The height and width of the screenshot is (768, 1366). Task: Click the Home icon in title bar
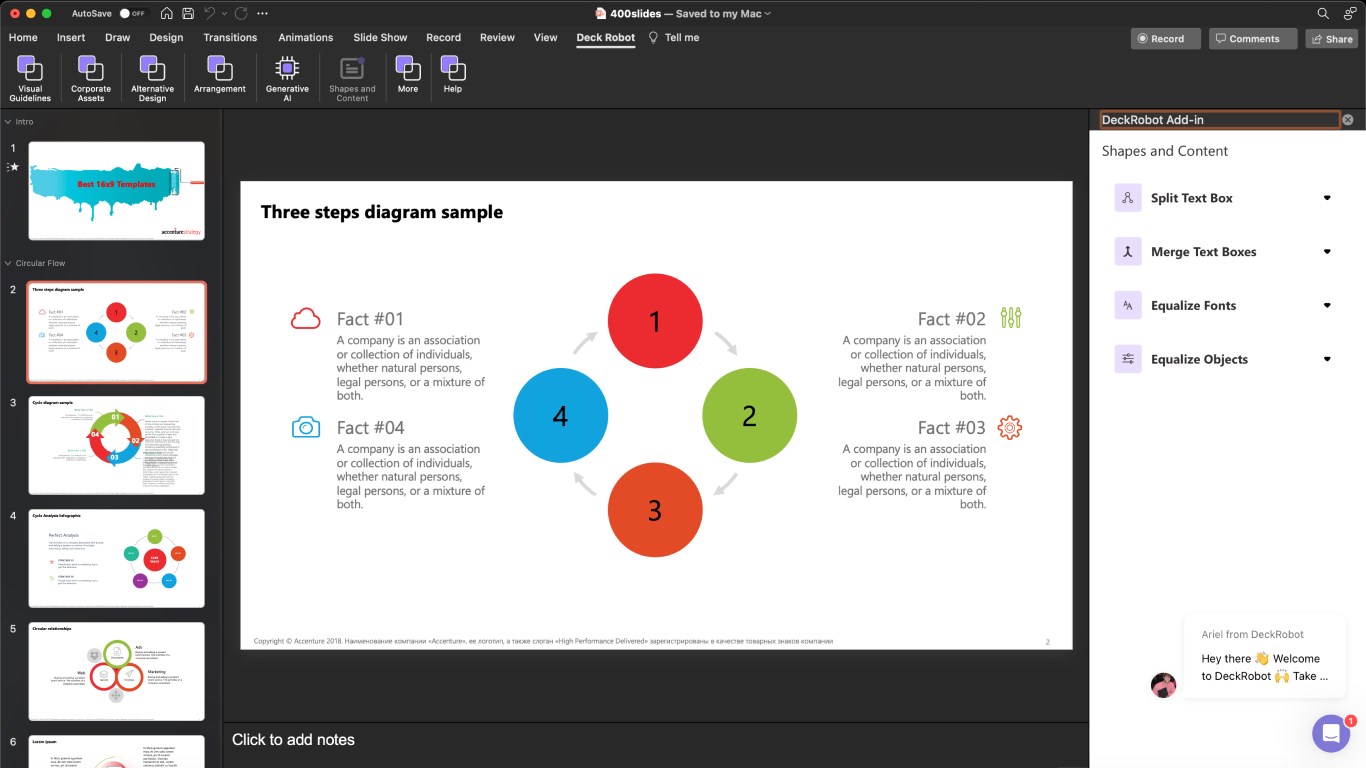[166, 13]
